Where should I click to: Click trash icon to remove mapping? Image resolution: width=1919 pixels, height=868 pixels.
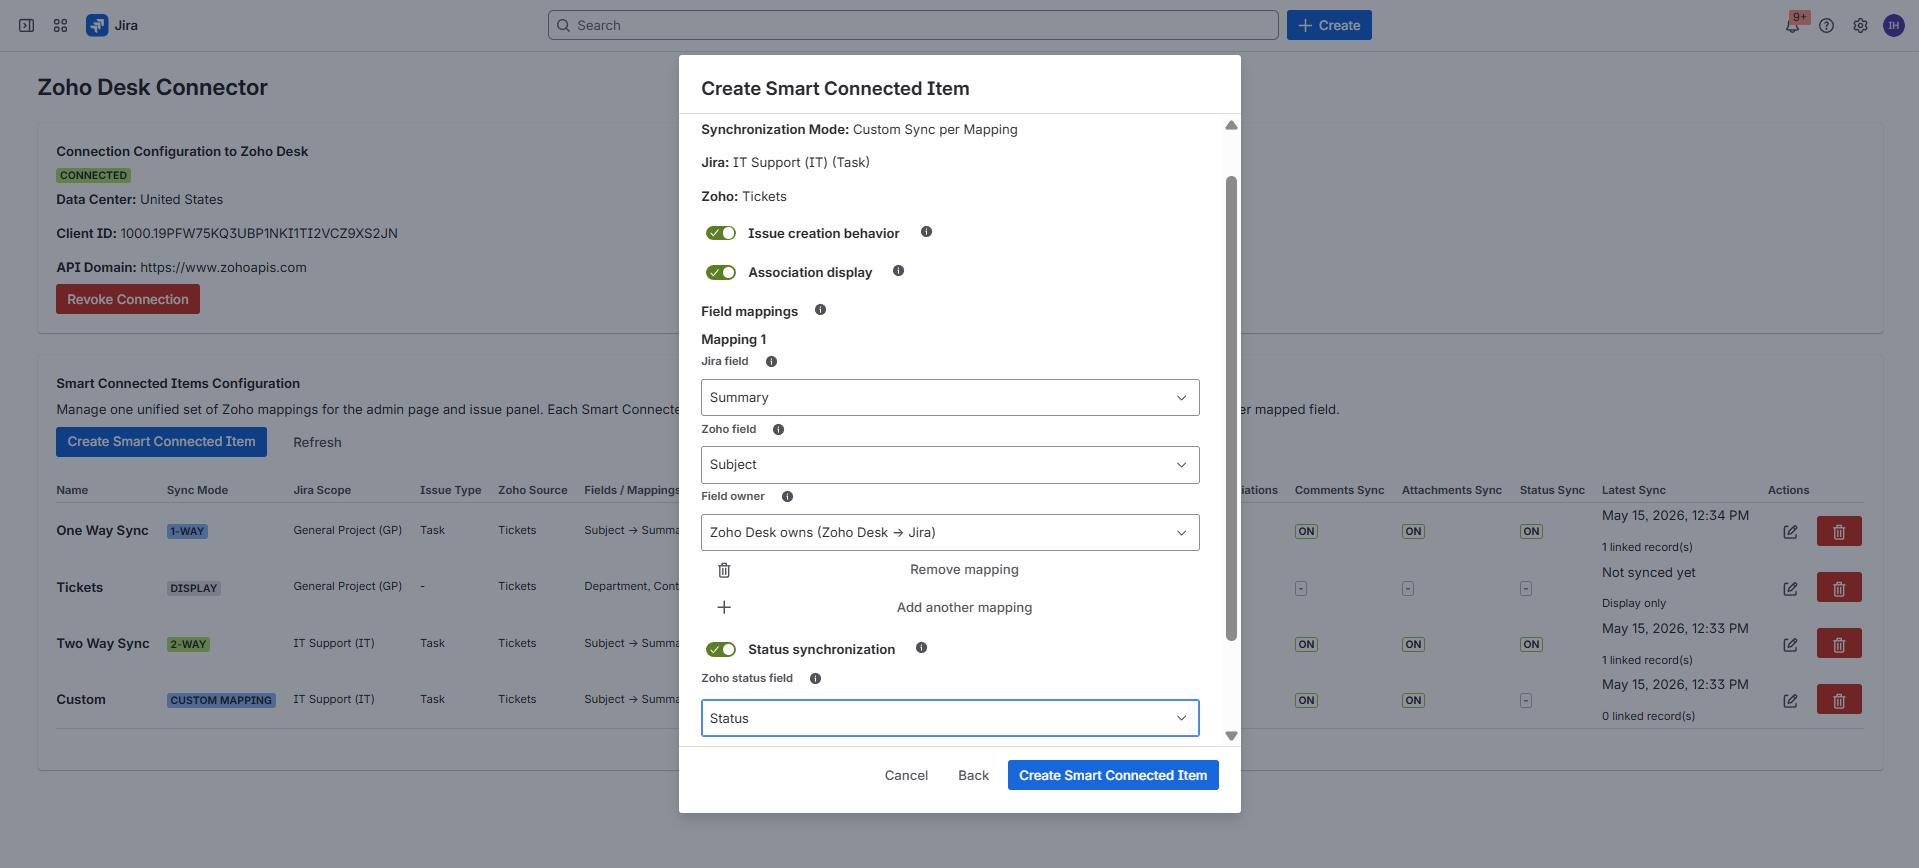724,570
